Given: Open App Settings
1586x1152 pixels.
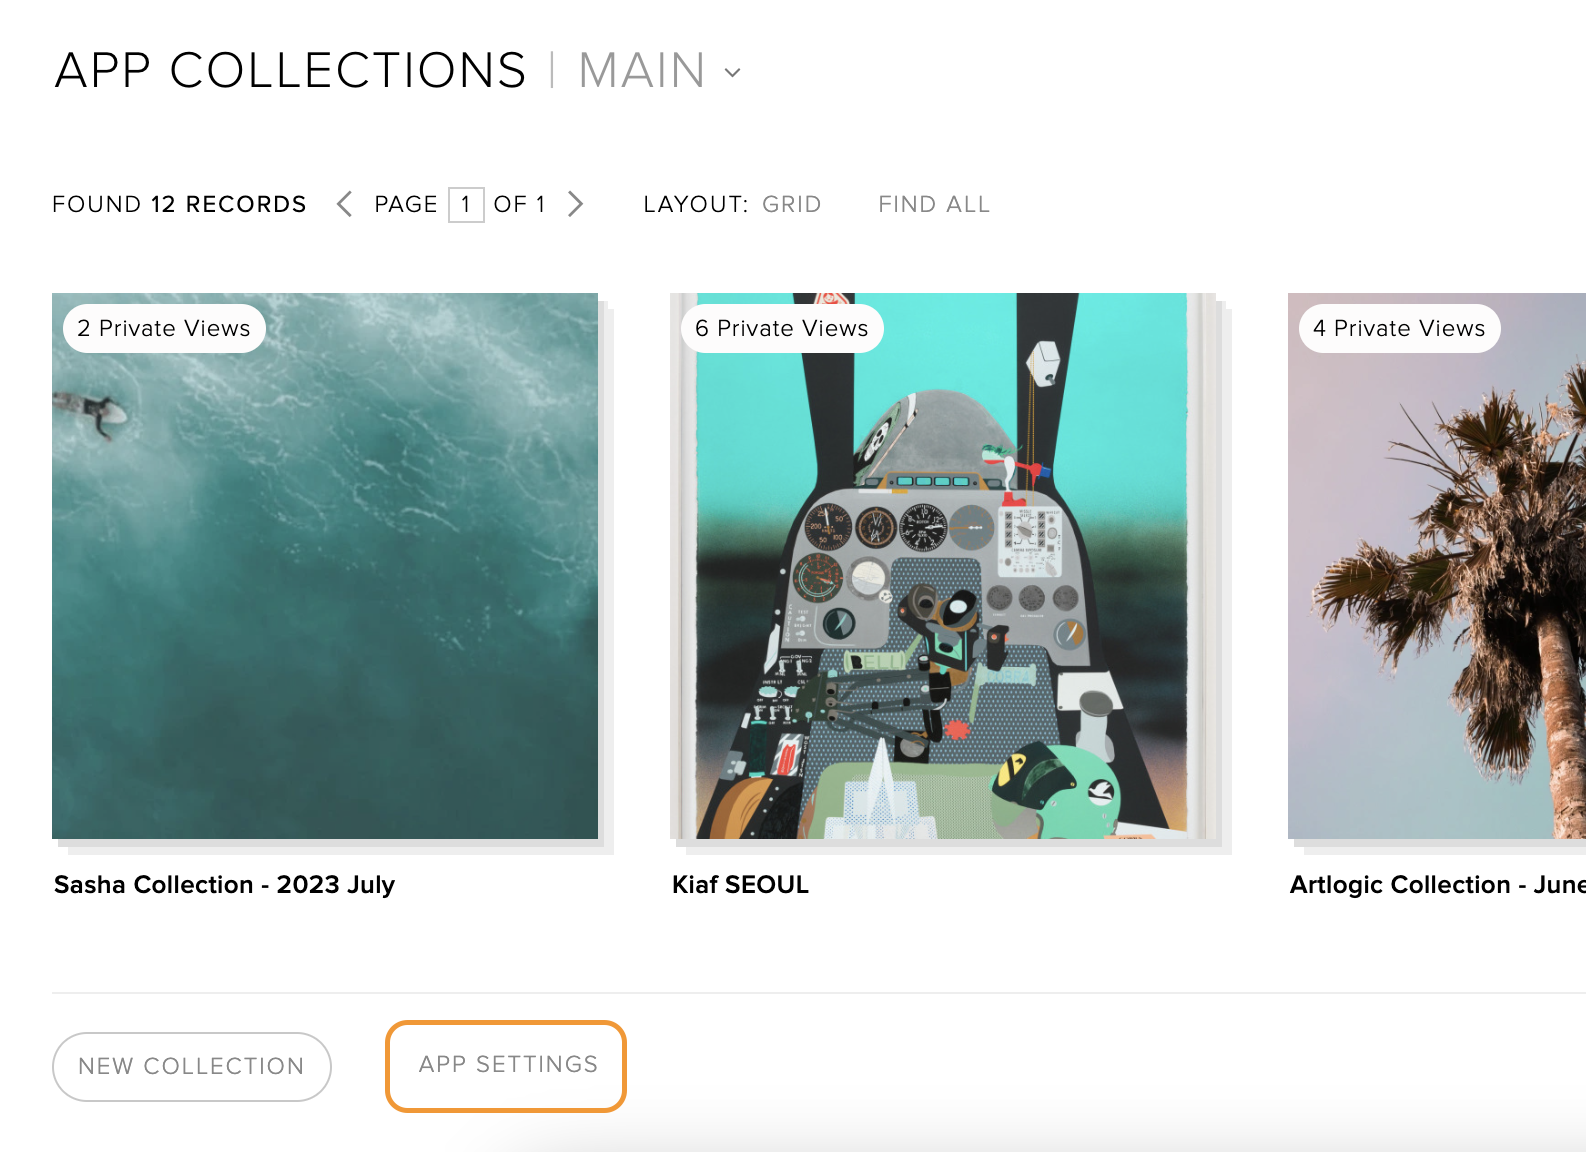Looking at the screenshot, I should click(x=506, y=1066).
